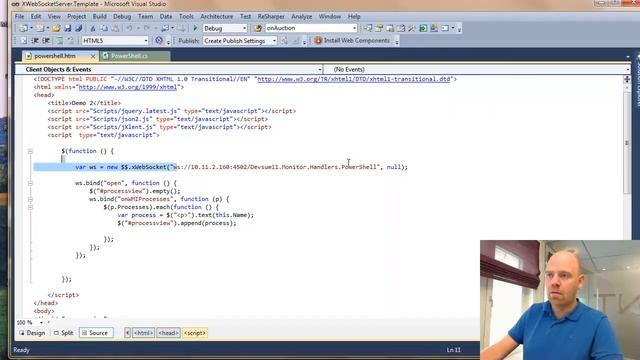Viewport: 640px width, 360px height.
Task: Switch to Source view
Action: [x=95, y=333]
